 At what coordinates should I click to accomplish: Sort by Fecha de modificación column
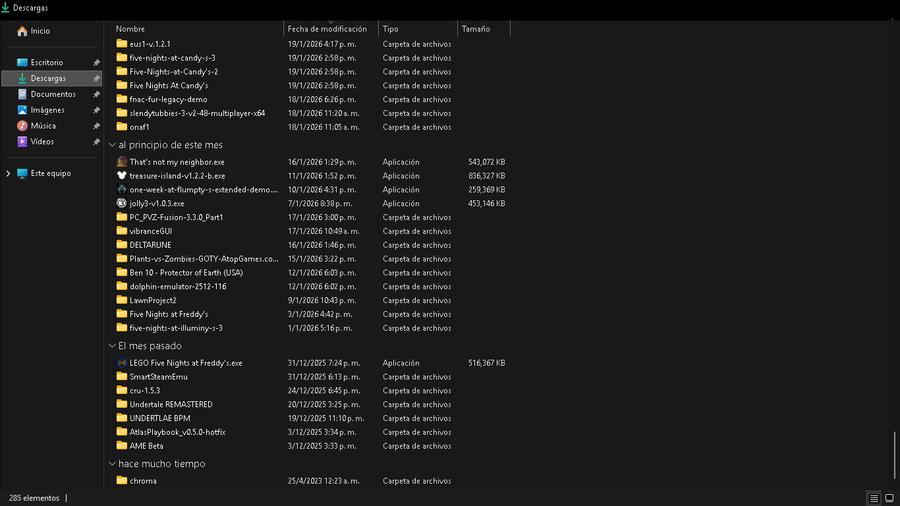327,29
